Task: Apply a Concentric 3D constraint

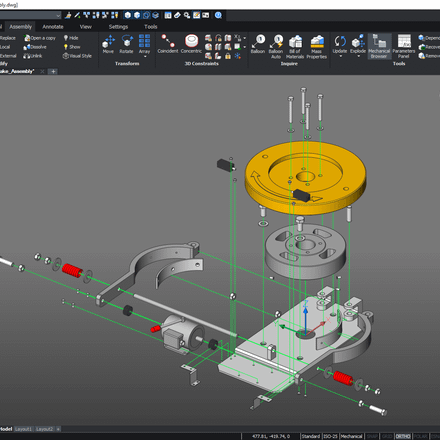Action: pyautogui.click(x=191, y=44)
